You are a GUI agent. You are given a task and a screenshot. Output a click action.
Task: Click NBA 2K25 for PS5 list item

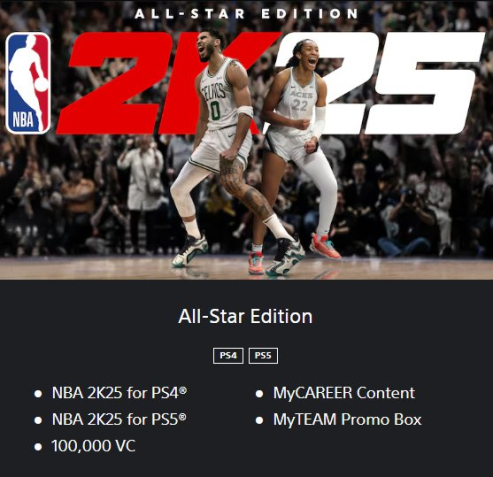[119, 419]
